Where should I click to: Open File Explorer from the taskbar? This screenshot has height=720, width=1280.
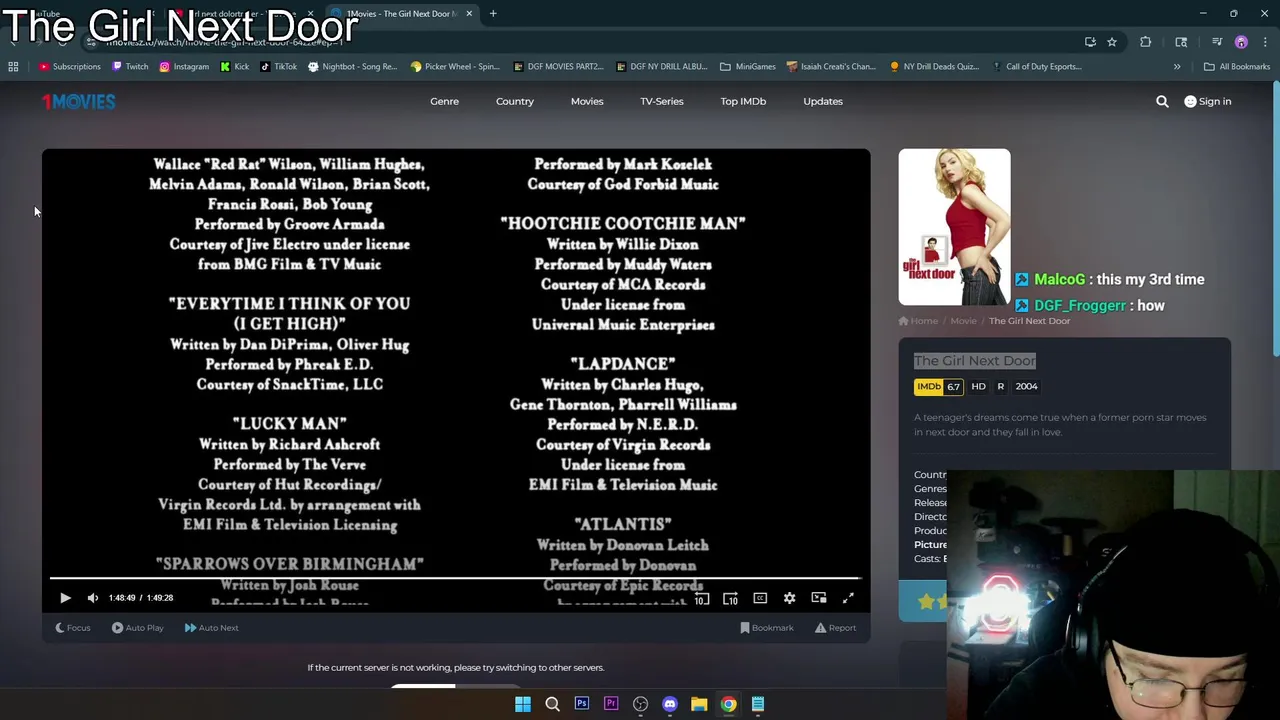coord(699,704)
